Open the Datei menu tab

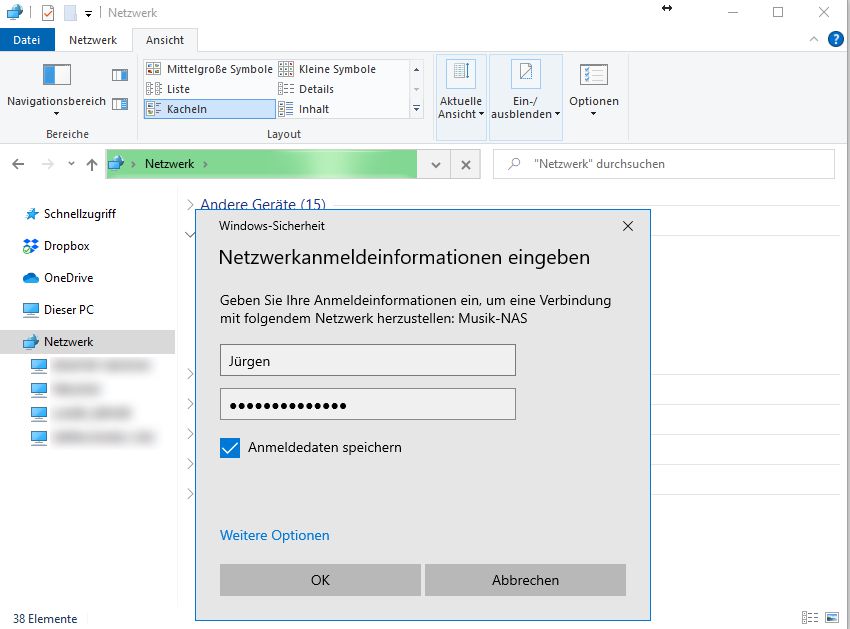(x=27, y=40)
